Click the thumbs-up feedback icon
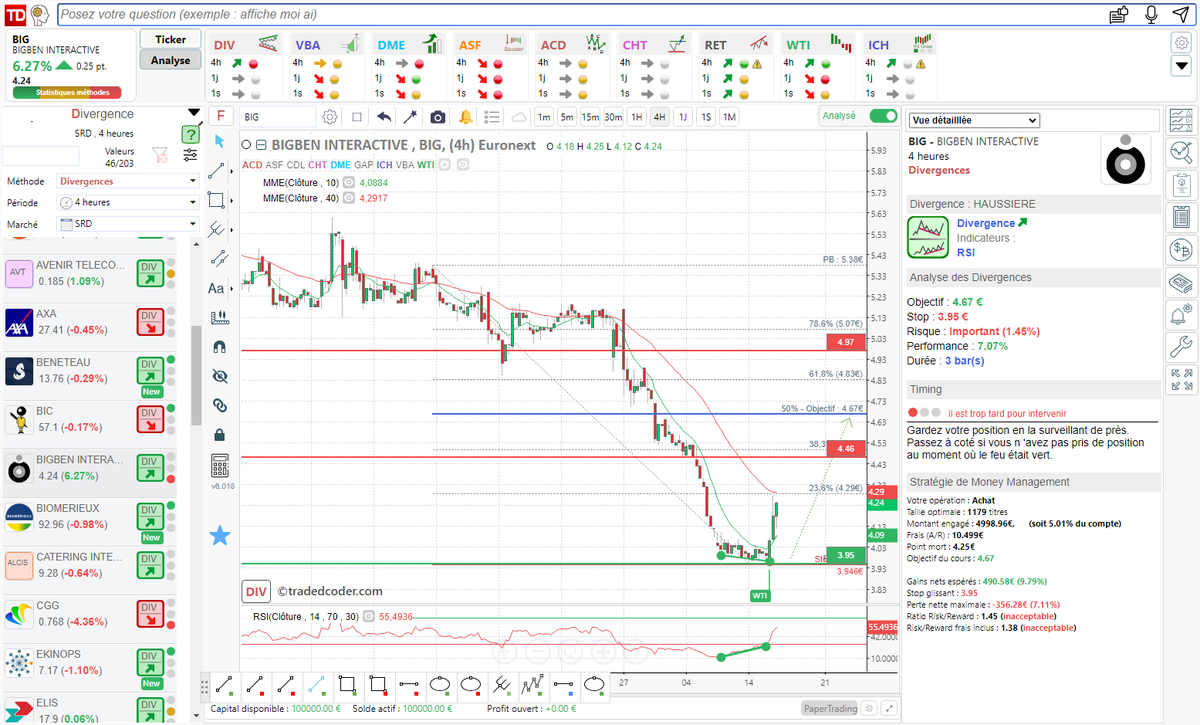Screen dimensions: 1200x725 [x=1120, y=14]
